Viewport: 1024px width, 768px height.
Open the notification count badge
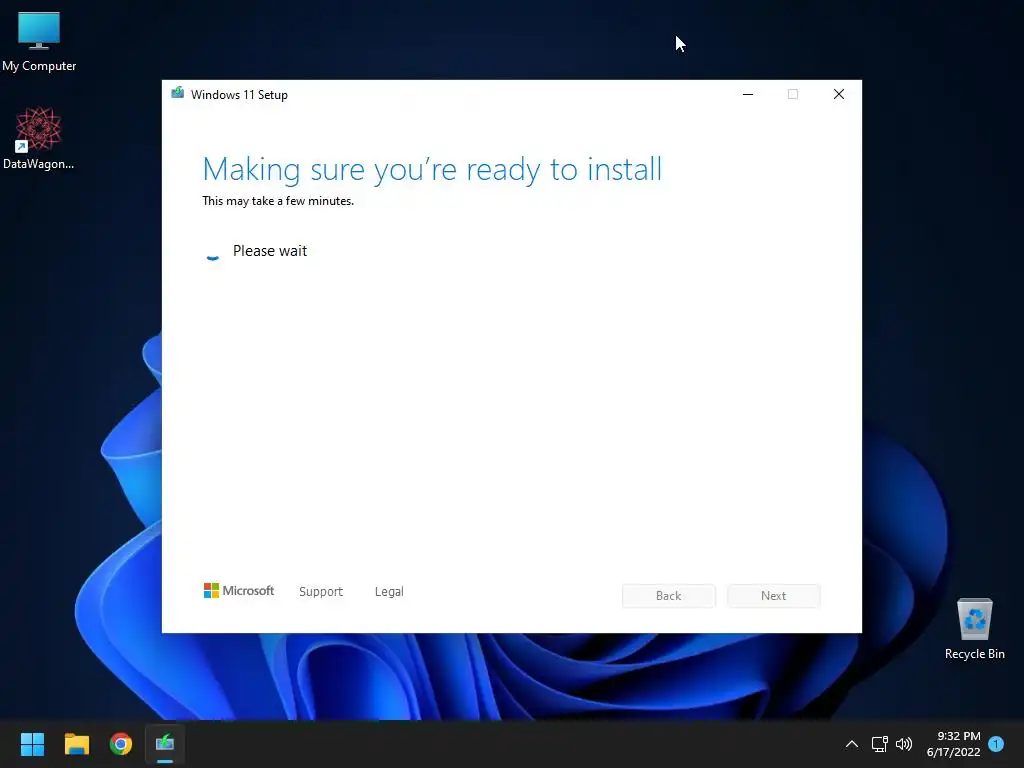[x=996, y=744]
